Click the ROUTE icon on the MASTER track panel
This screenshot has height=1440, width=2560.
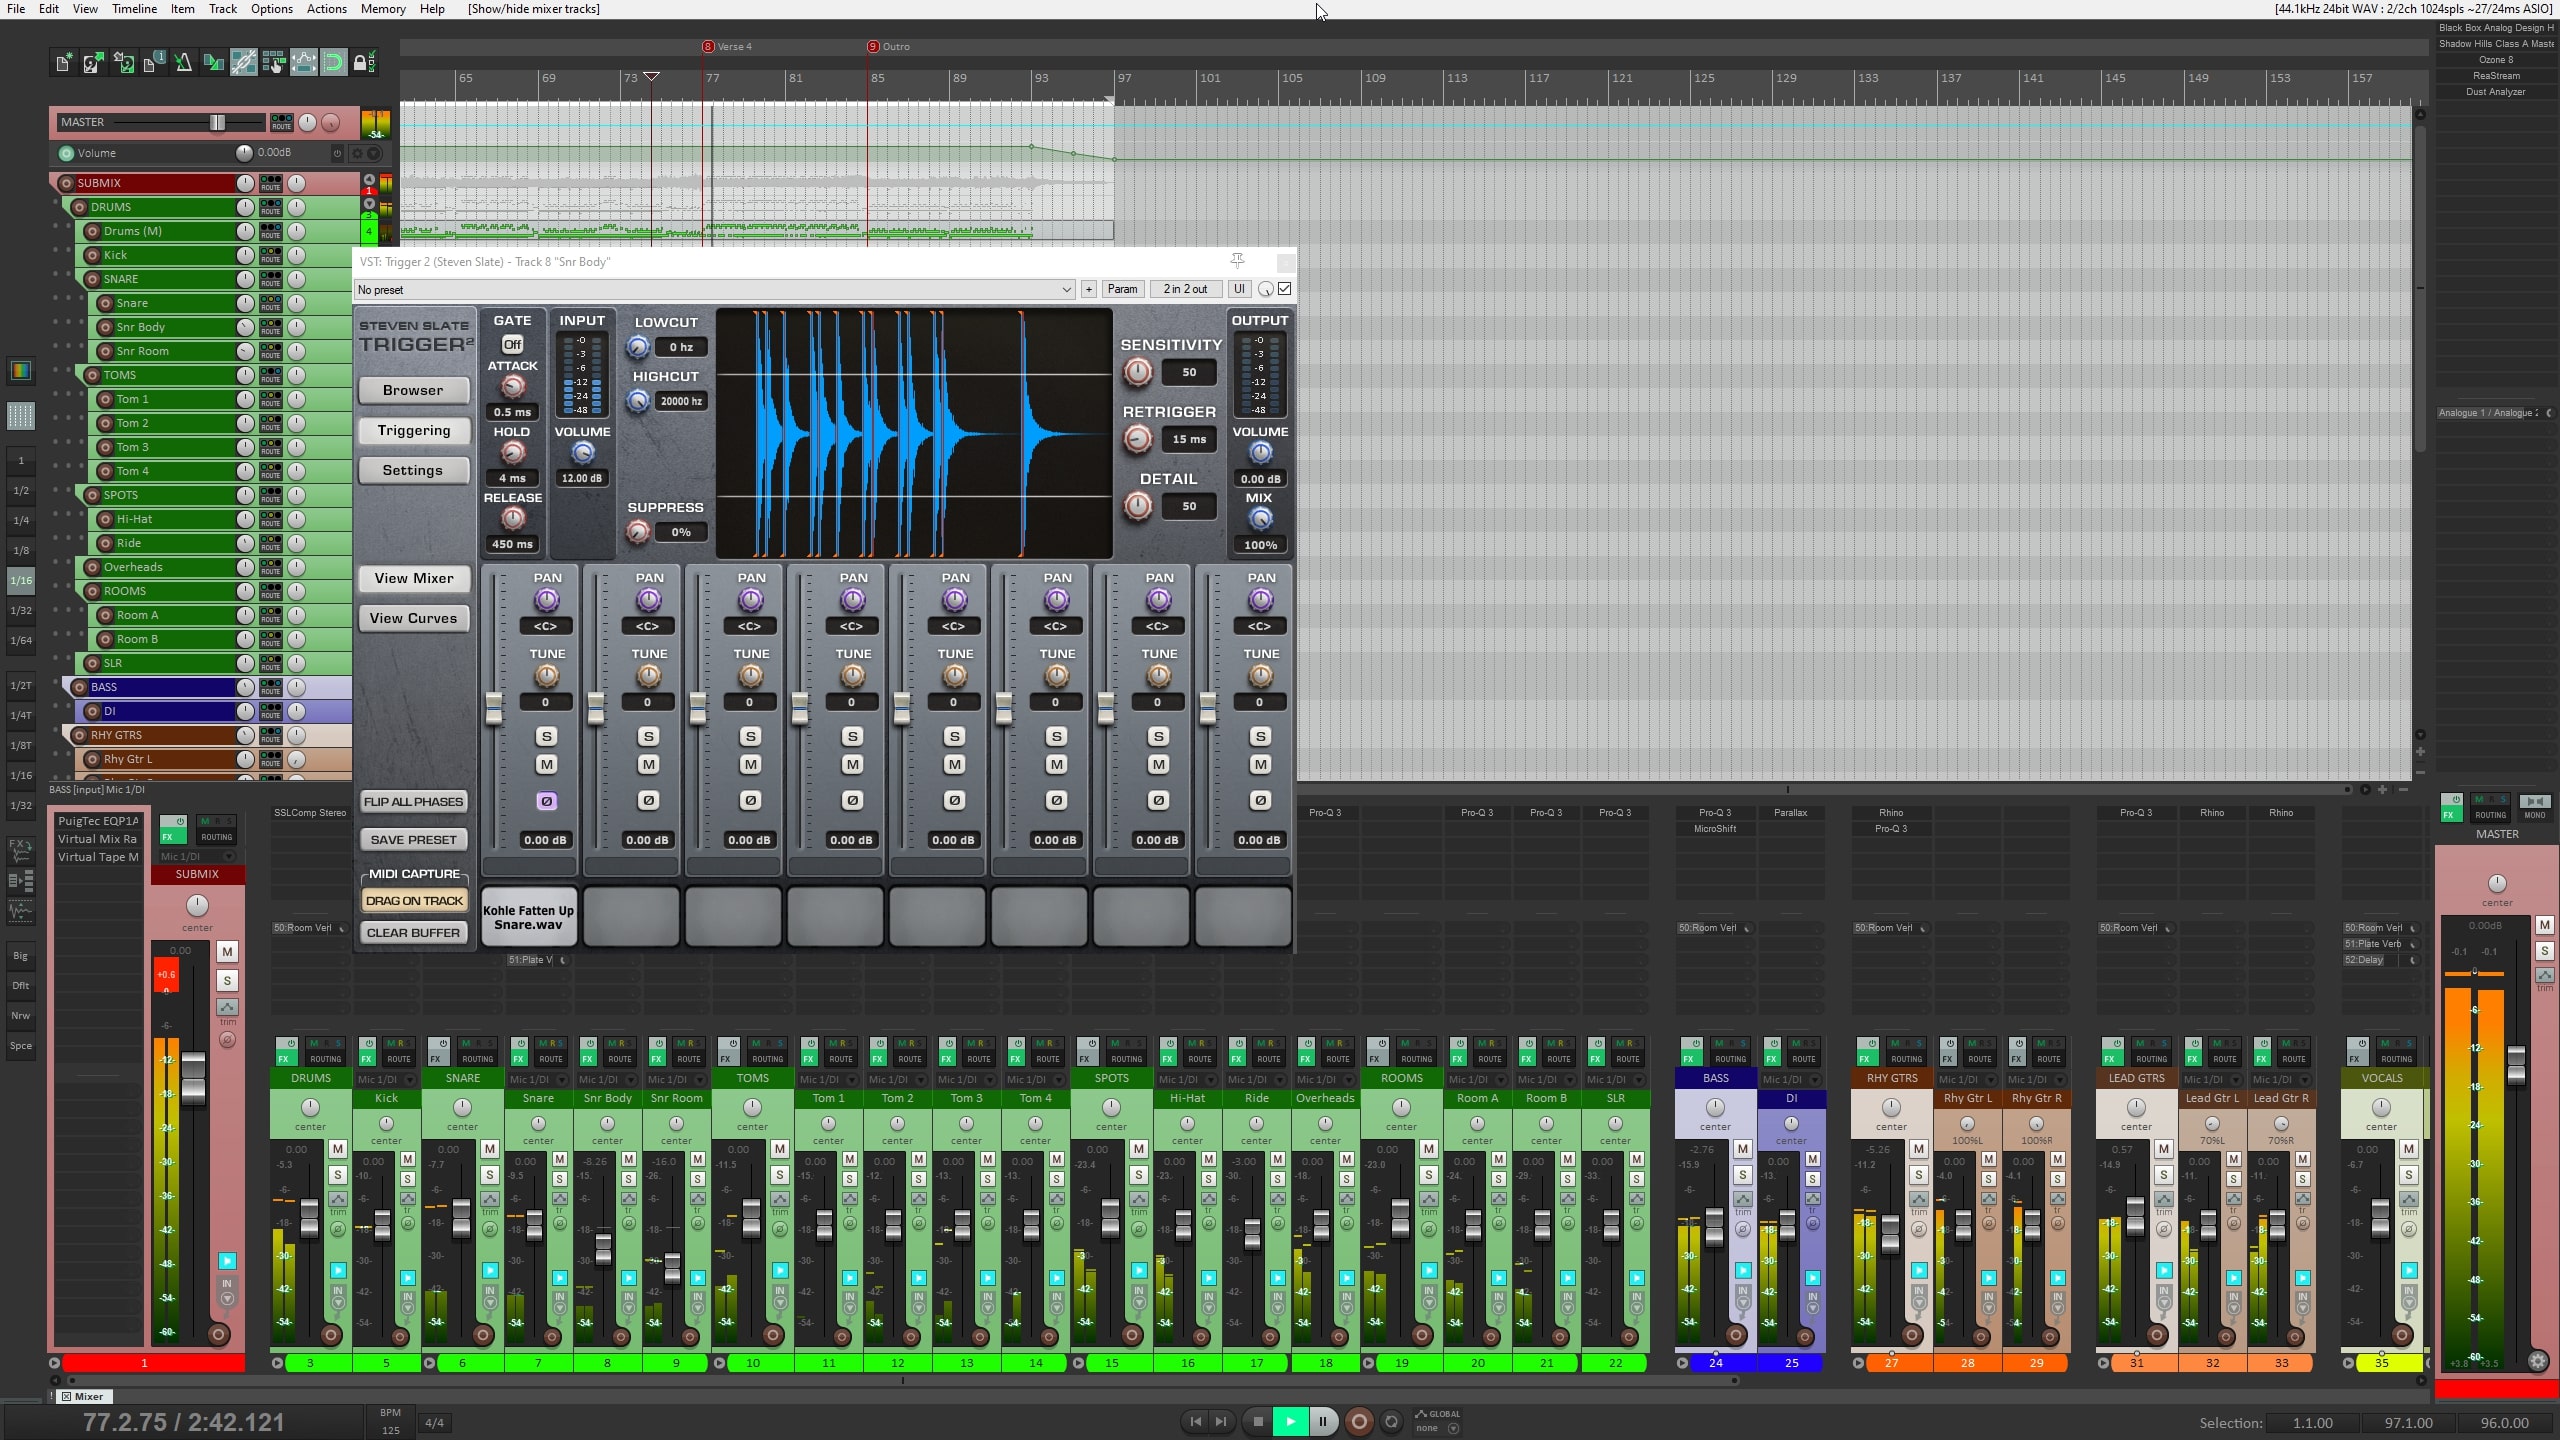coord(282,122)
